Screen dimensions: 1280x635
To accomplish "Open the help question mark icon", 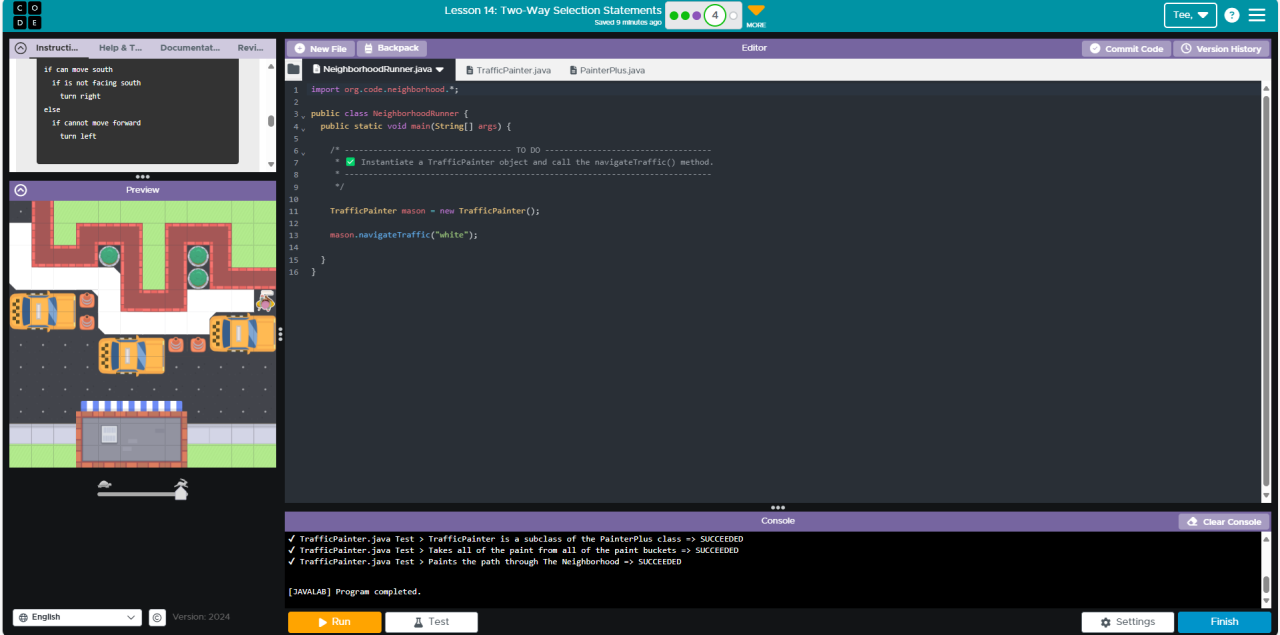I will pos(1231,15).
